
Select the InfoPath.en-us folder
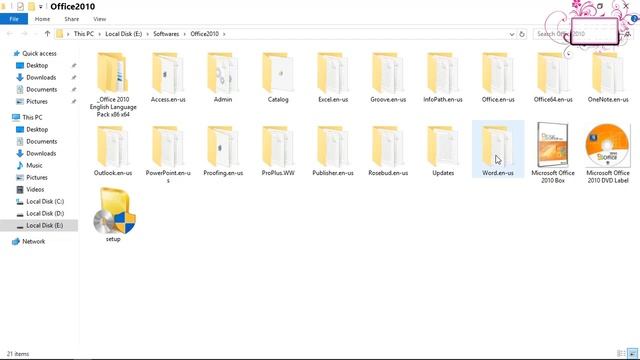(x=443, y=78)
